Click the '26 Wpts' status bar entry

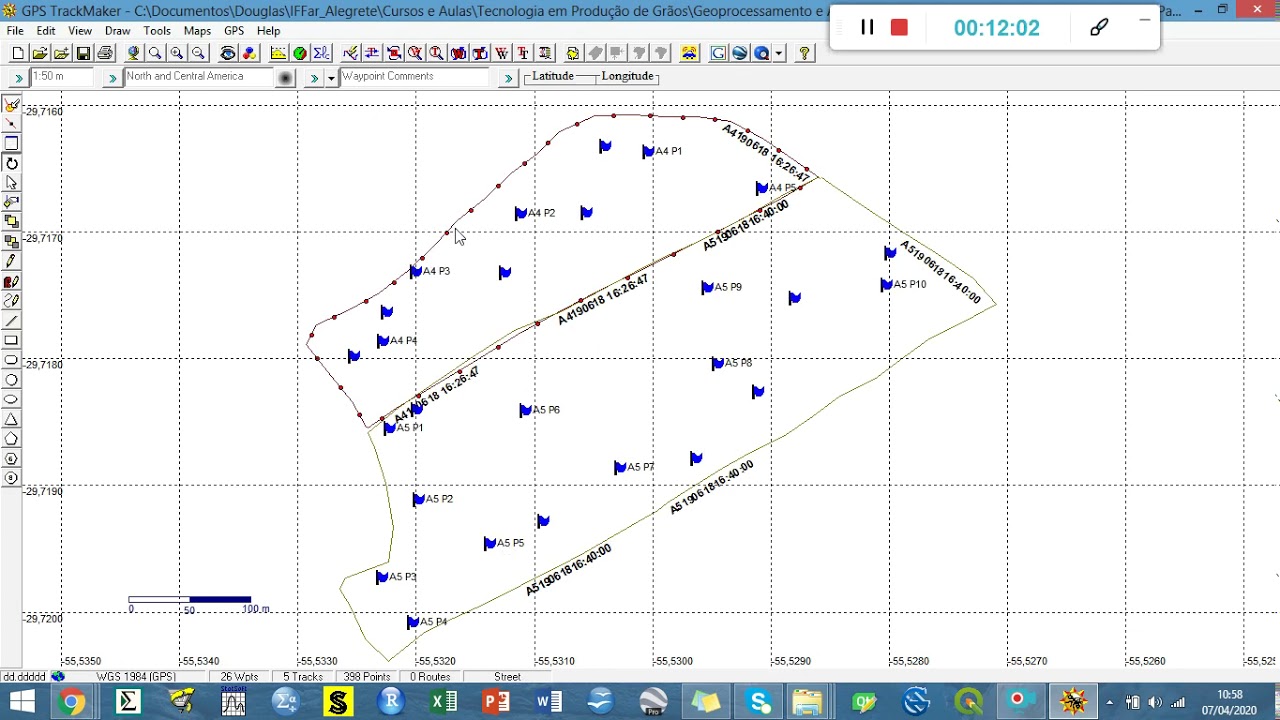239,677
